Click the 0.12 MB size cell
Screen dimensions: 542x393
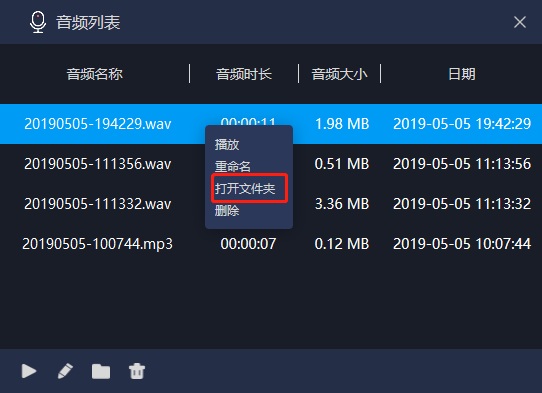(342, 244)
